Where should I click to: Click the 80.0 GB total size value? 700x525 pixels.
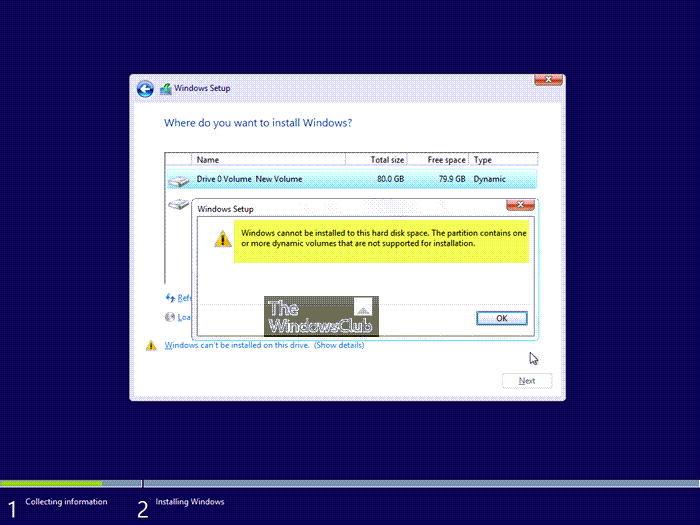[x=390, y=179]
